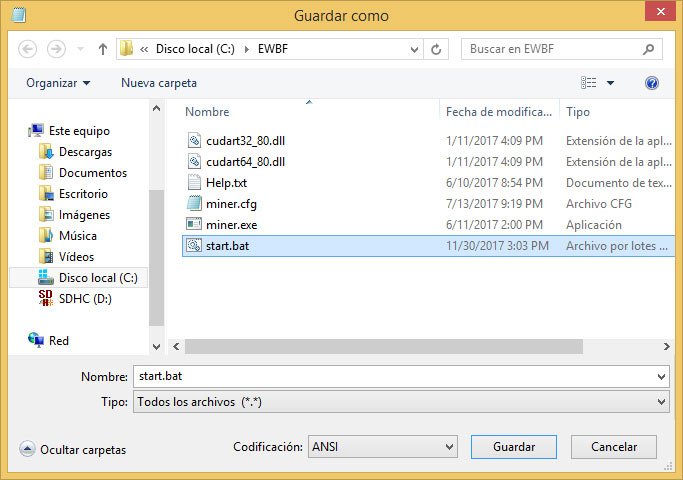This screenshot has width=683, height=480.
Task: Click the miner.exe file name
Action: 231,225
